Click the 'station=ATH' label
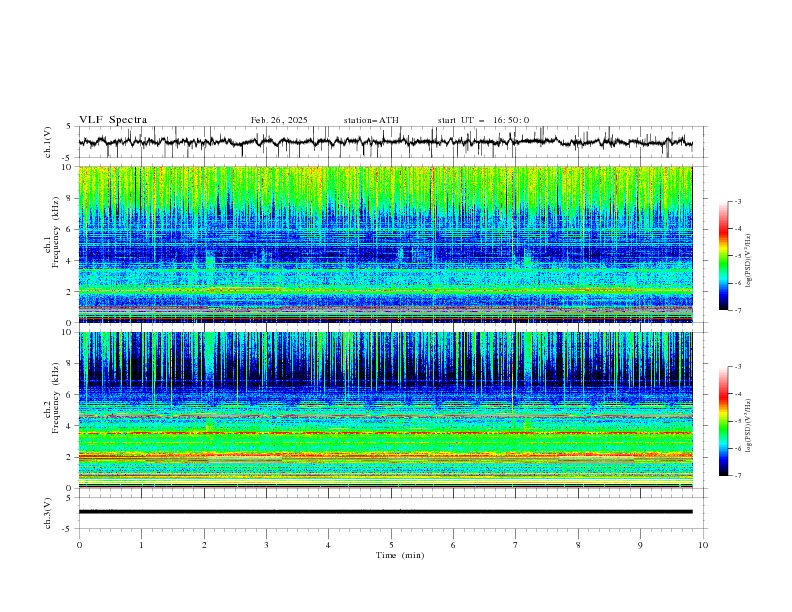Viewport: 792px width, 612px height. (371, 120)
